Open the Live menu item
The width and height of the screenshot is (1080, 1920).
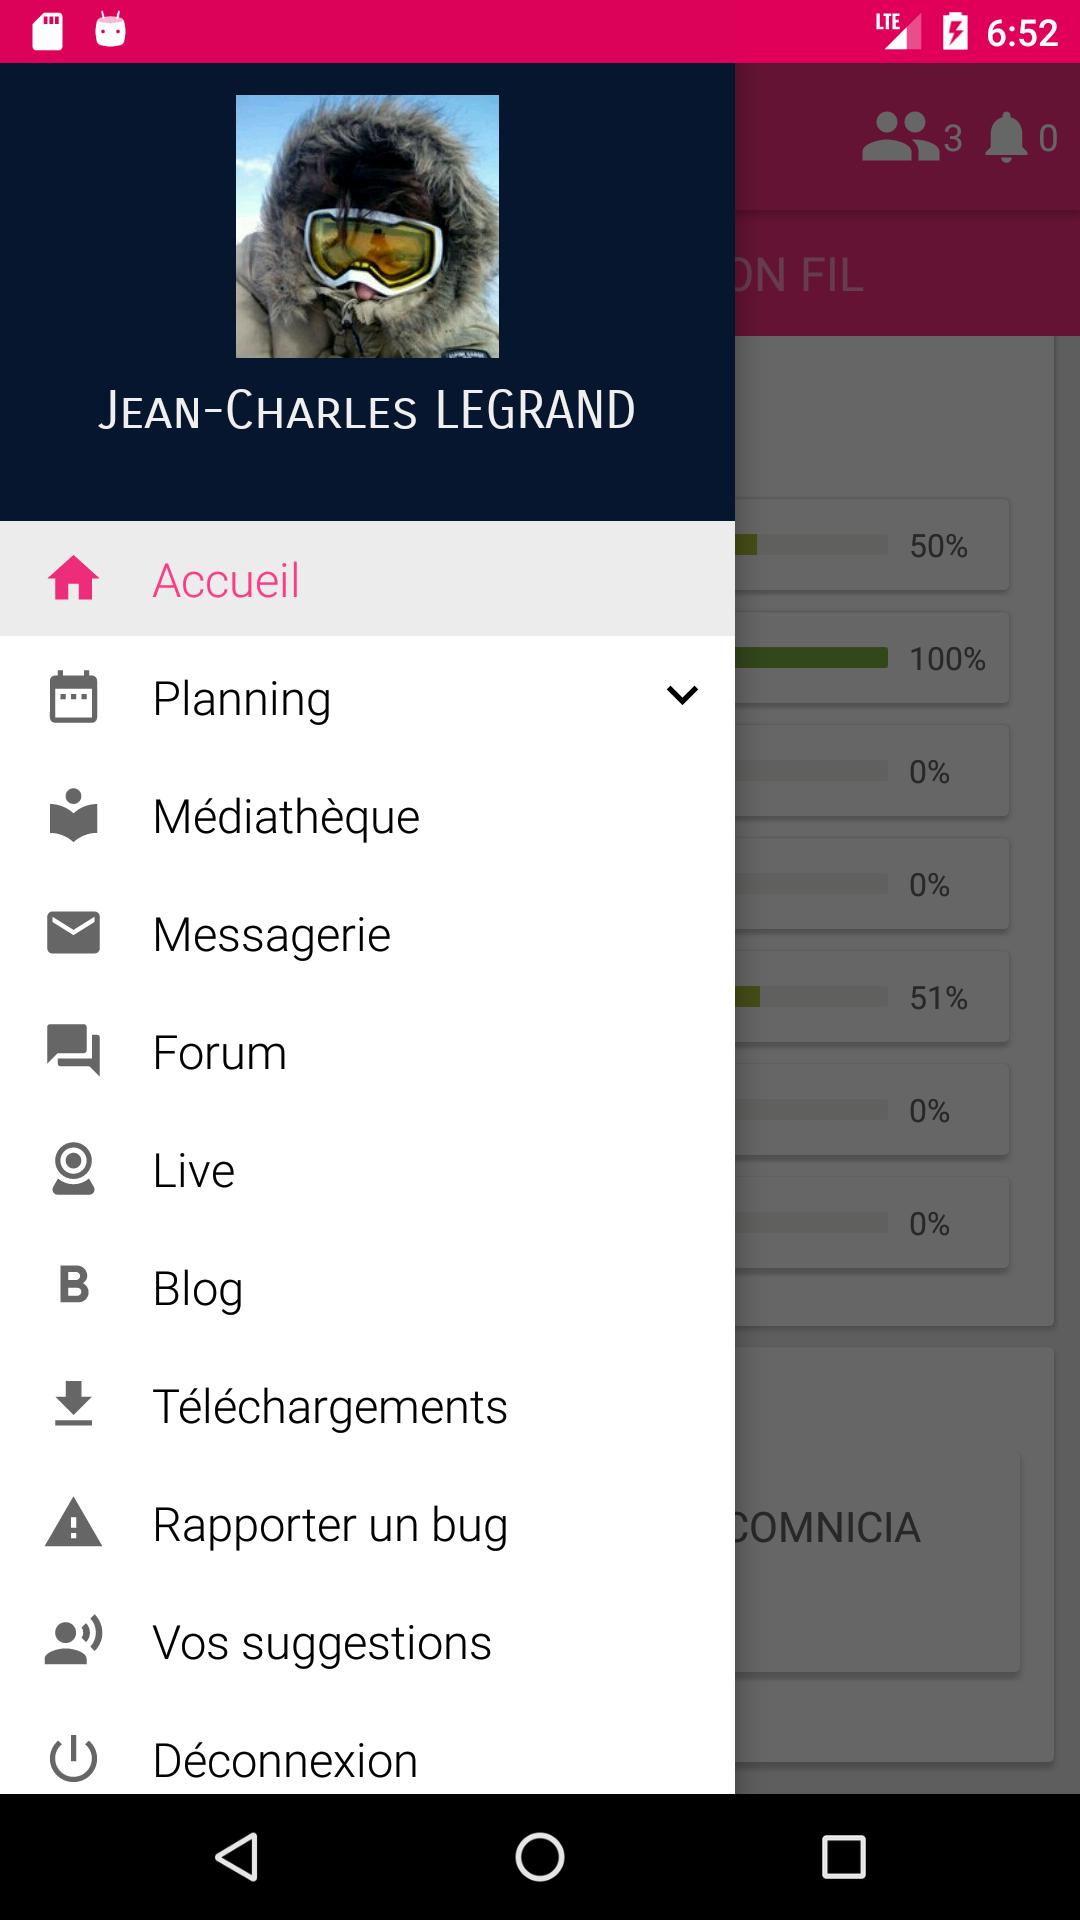pos(367,1171)
